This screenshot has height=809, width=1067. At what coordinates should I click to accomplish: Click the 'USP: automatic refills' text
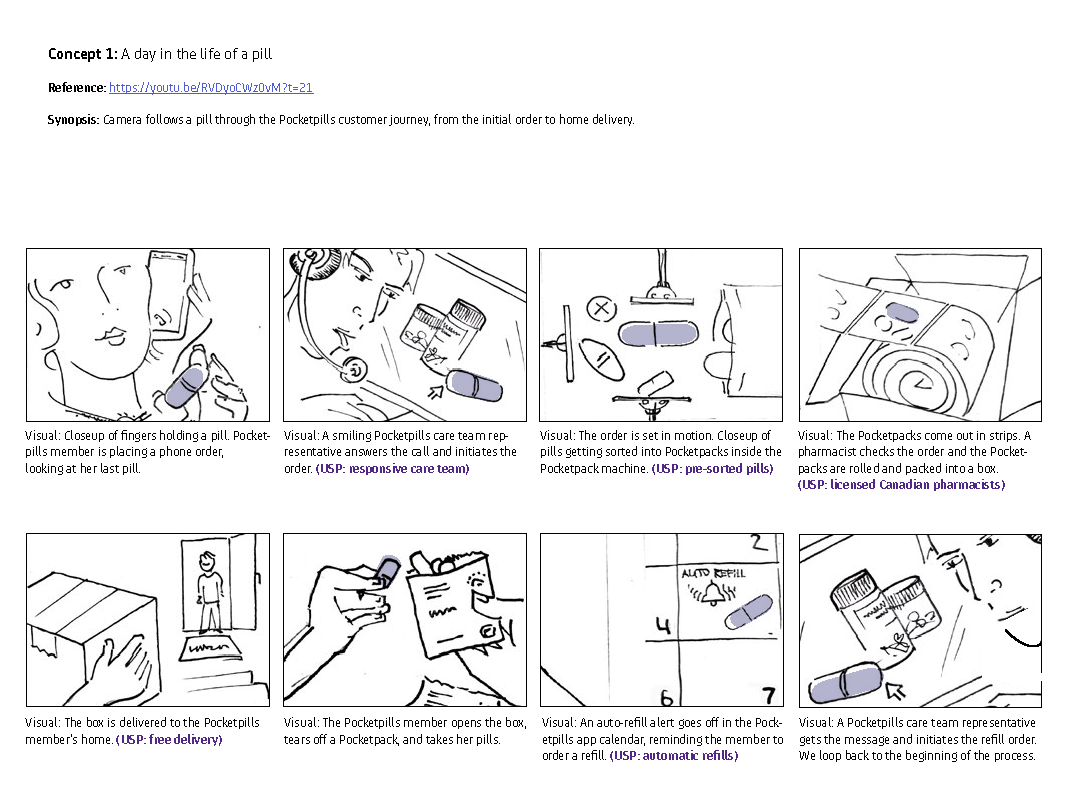point(674,756)
